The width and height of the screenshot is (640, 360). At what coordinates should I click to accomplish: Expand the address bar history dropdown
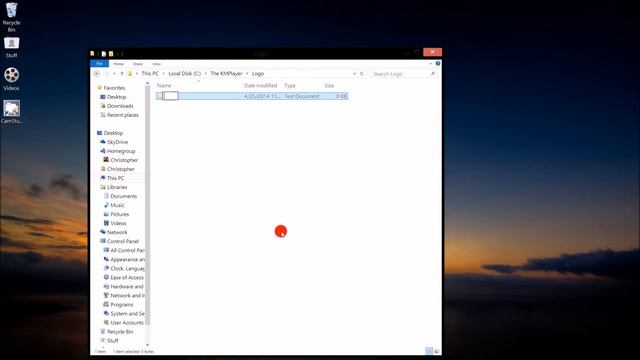point(354,73)
